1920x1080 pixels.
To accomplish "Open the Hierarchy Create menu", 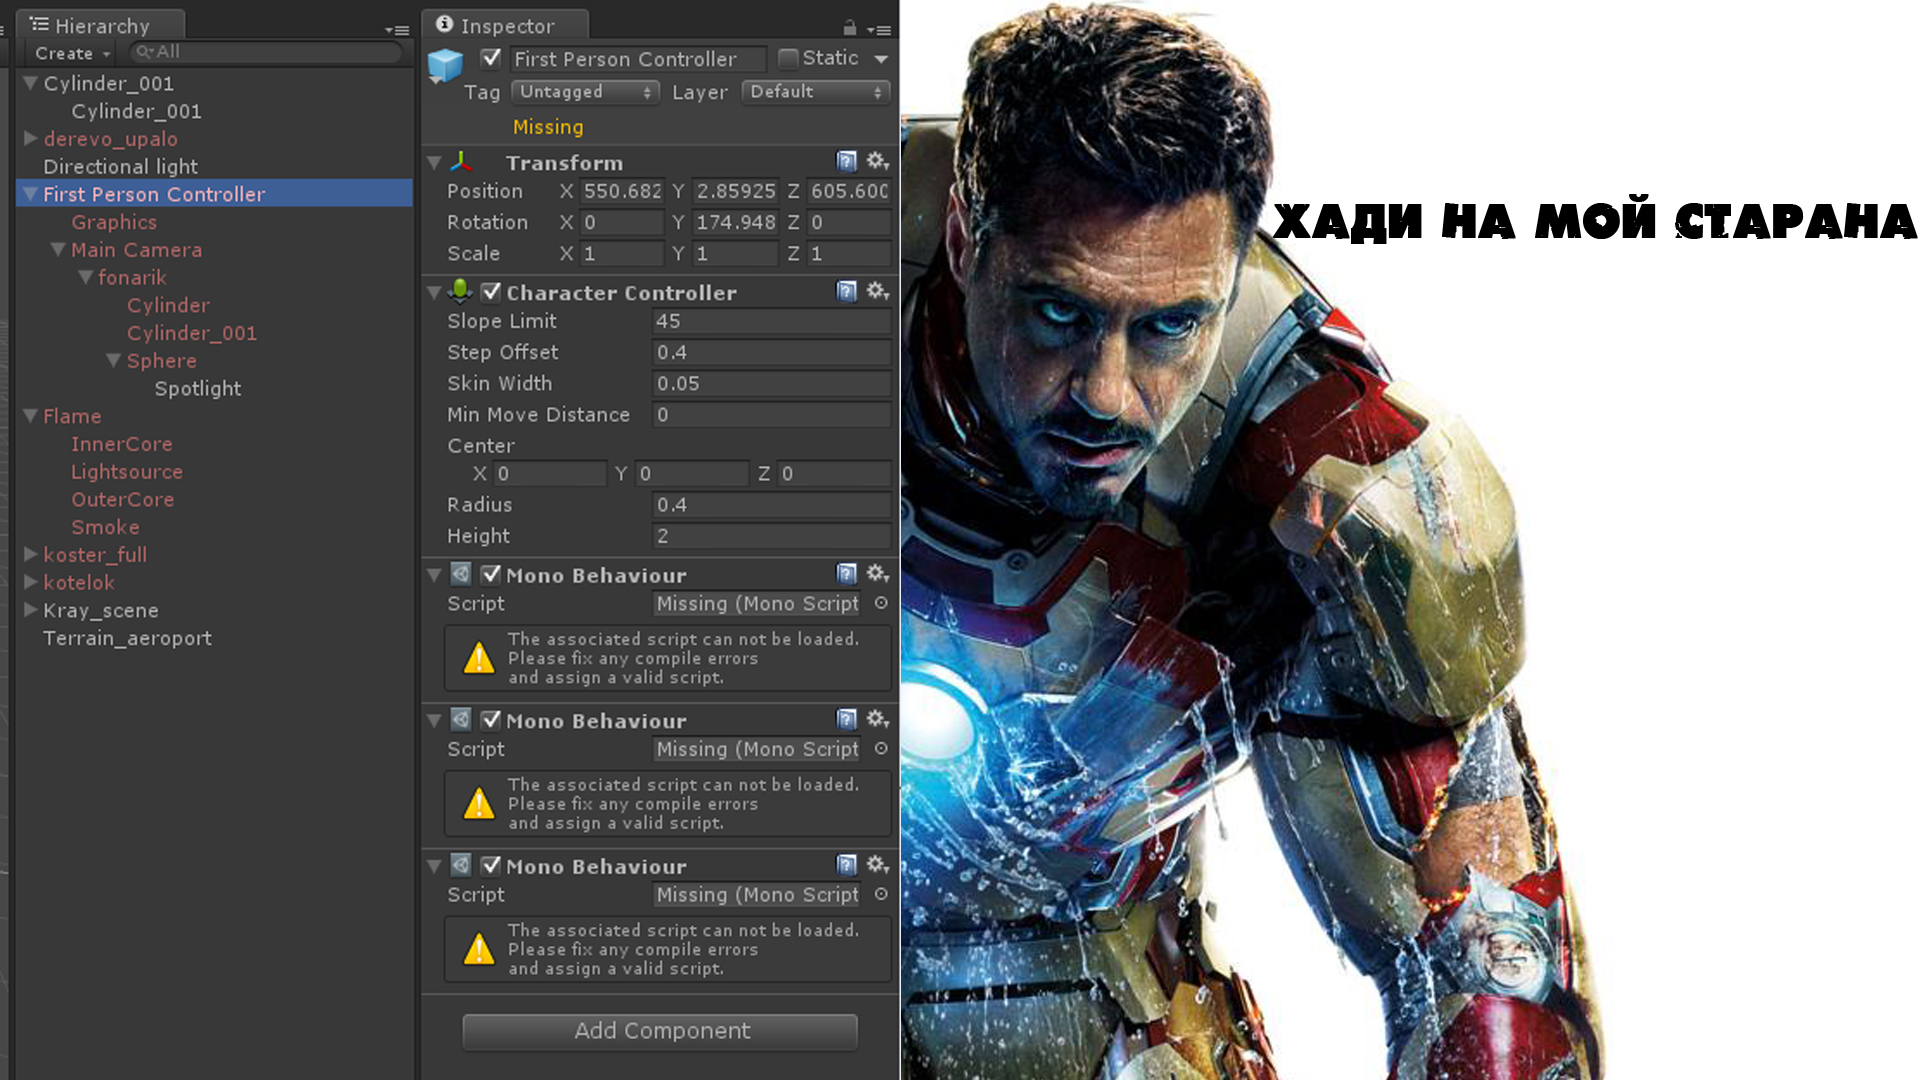I will [71, 53].
